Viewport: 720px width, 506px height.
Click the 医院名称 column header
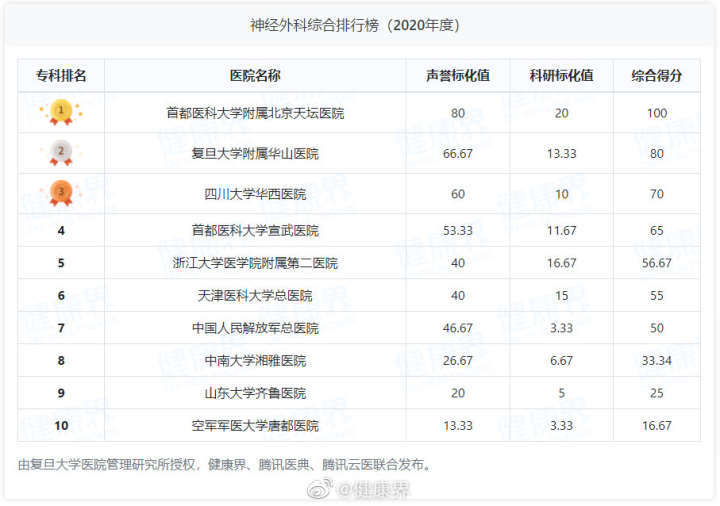click(255, 75)
